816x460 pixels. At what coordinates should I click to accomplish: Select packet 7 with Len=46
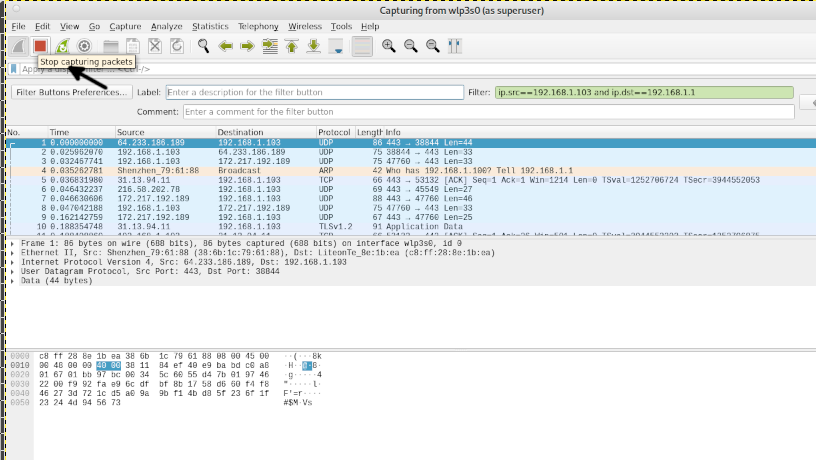click(x=411, y=199)
